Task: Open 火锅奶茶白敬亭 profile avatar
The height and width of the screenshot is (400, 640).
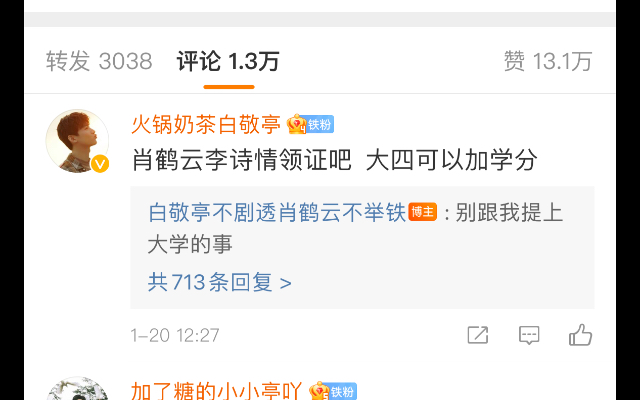Action: [x=77, y=141]
